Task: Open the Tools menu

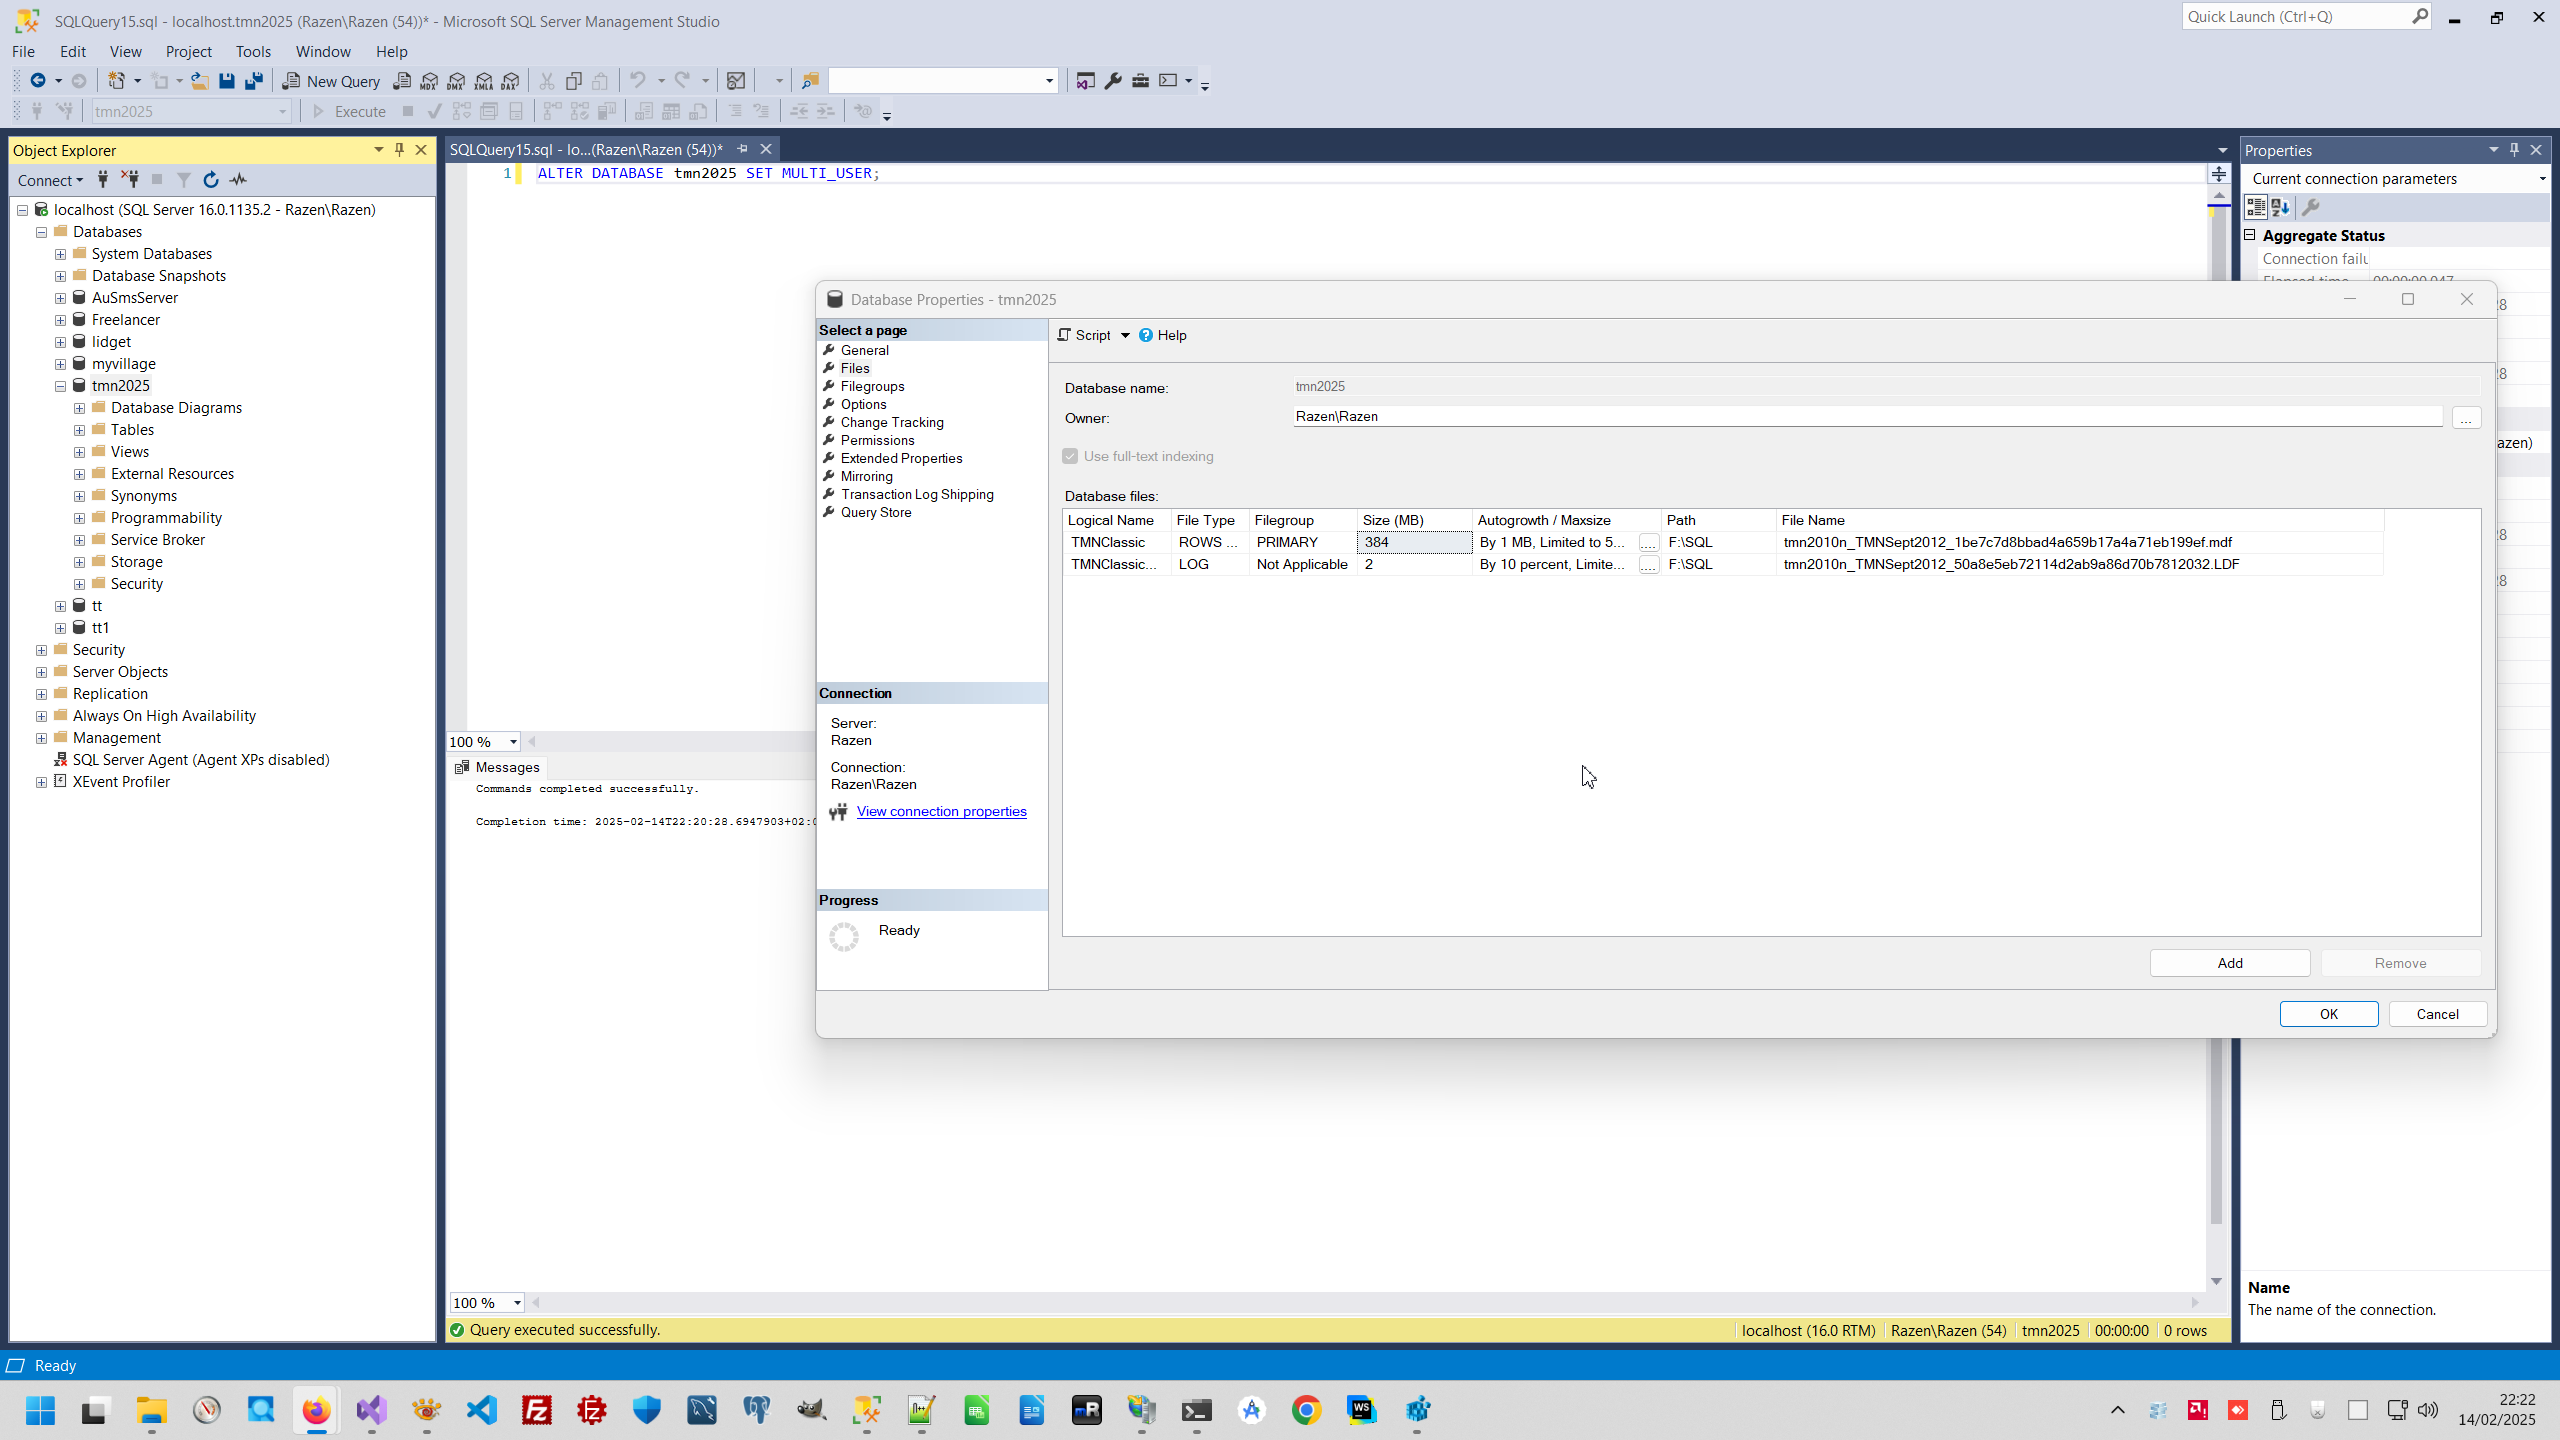Action: point(253,51)
